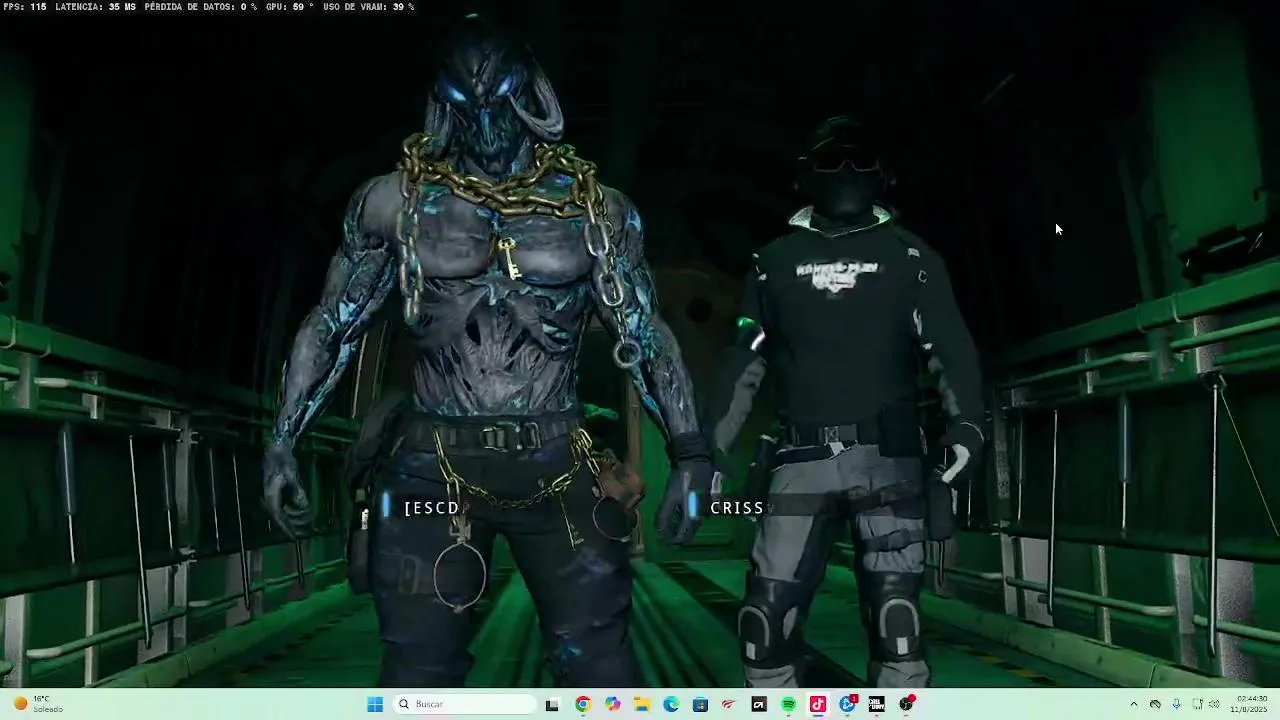The image size is (1280, 720).
Task: Click the GPU: 59 ° overlay stat
Action: pyautogui.click(x=289, y=7)
